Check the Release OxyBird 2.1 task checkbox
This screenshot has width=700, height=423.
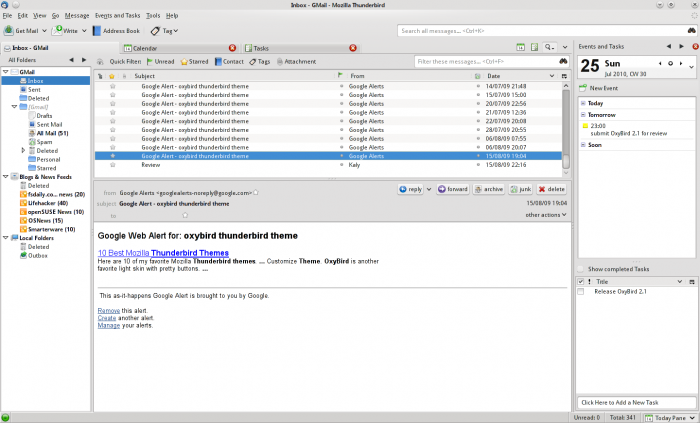581,291
